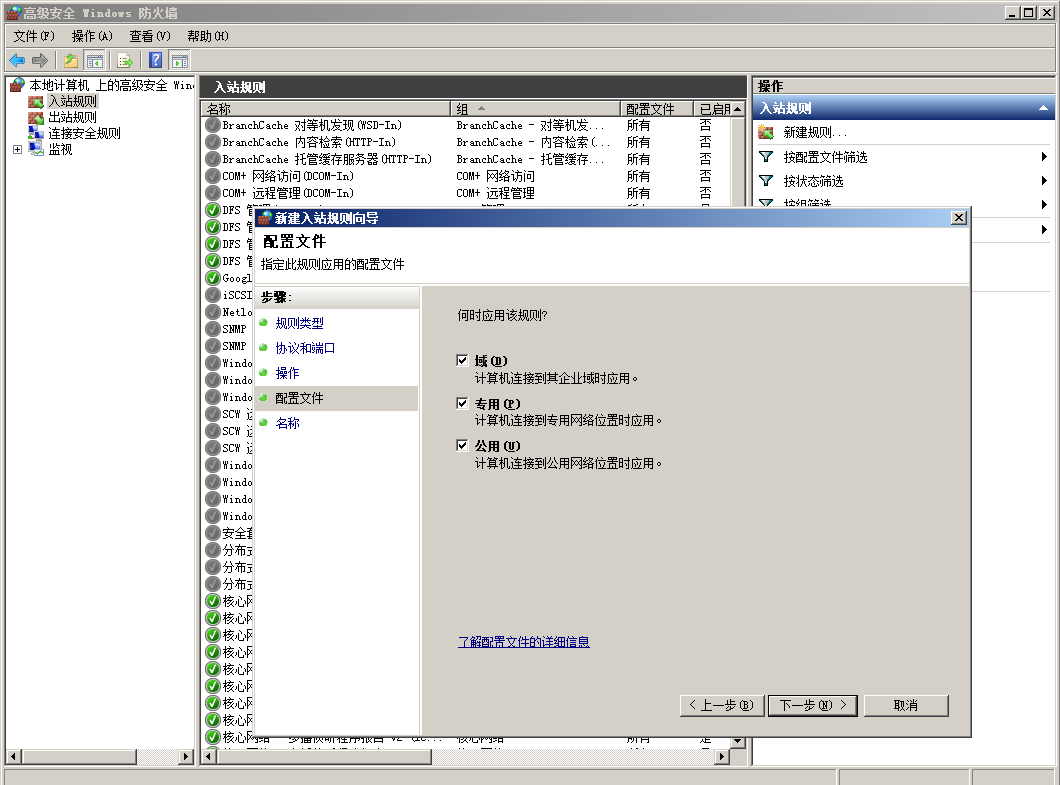
Task: Uncheck the 域 checkbox
Action: [461, 360]
